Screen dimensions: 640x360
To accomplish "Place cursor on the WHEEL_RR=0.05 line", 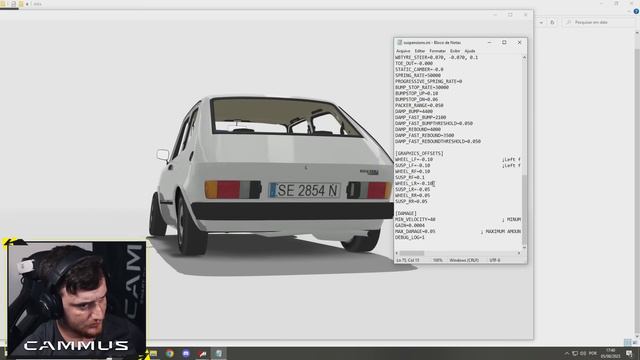I will click(412, 196).
